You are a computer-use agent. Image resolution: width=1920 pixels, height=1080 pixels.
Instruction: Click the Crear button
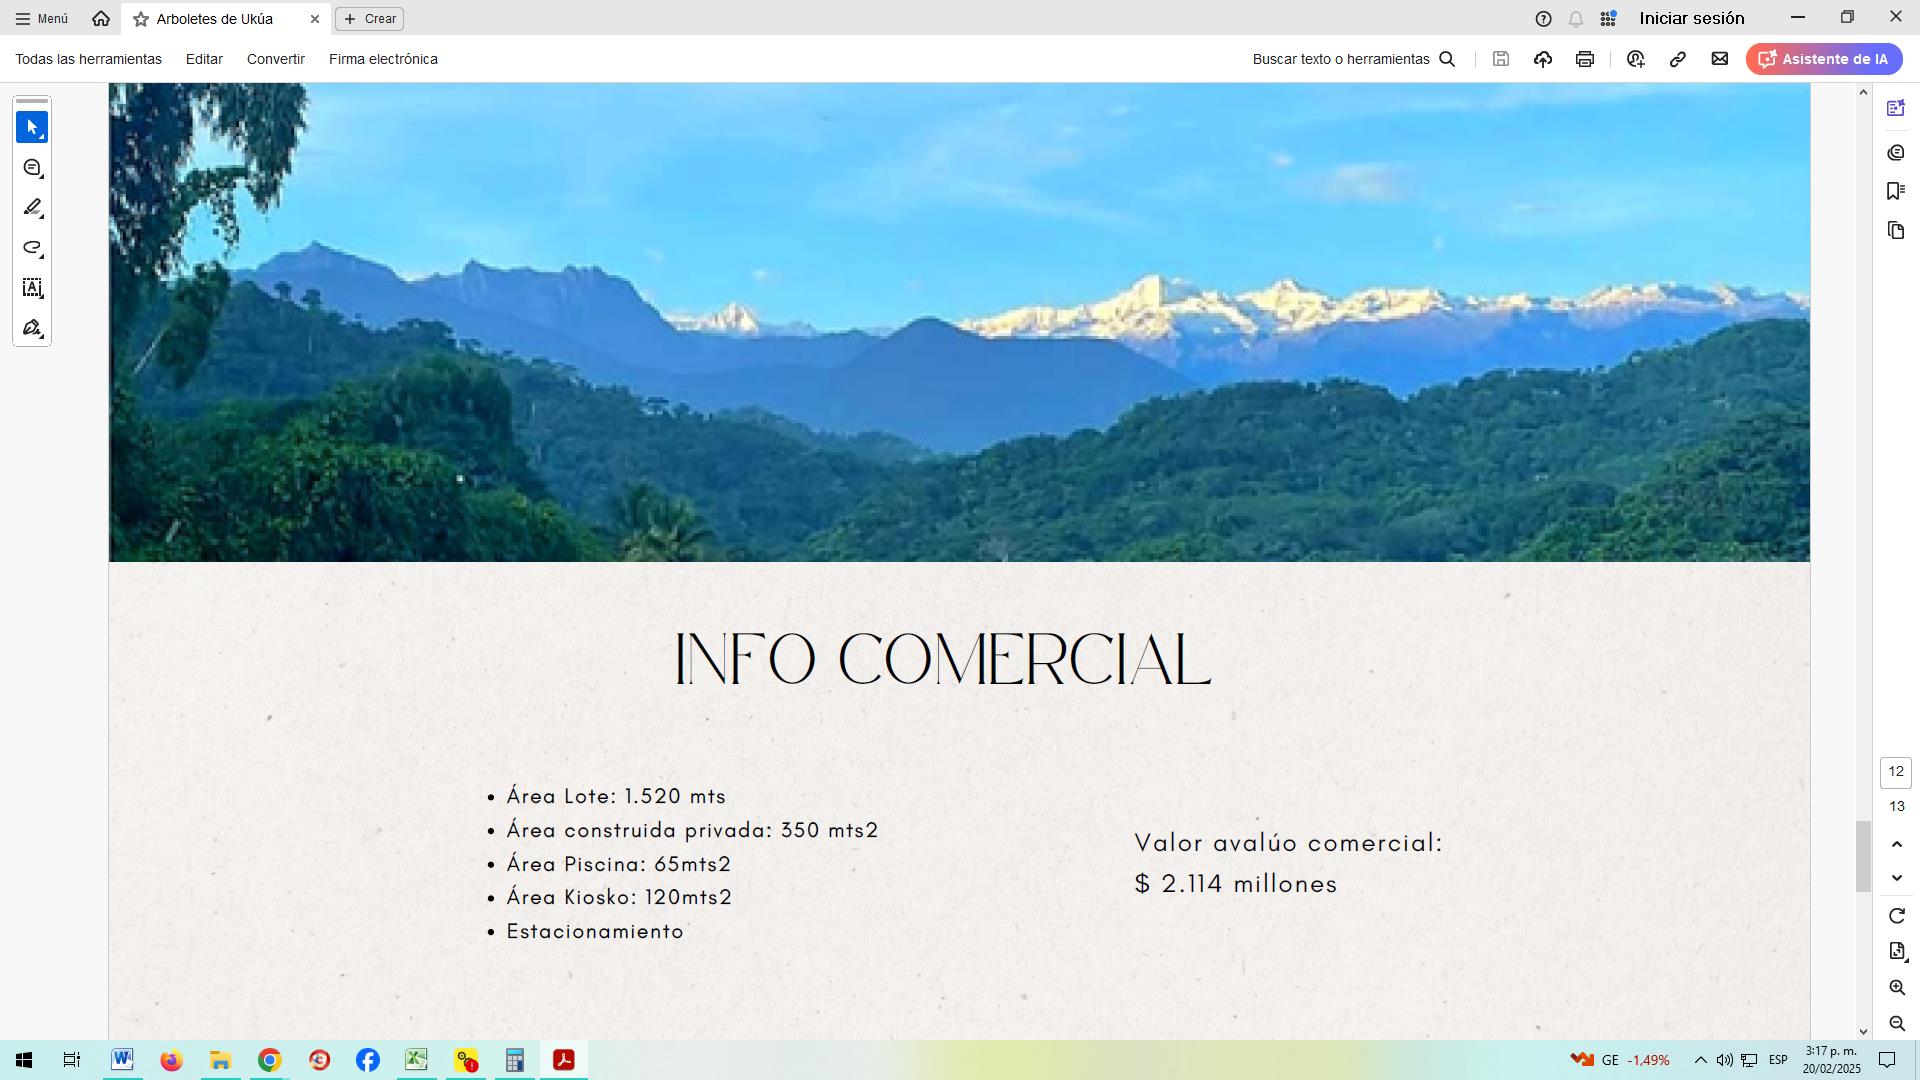tap(370, 19)
